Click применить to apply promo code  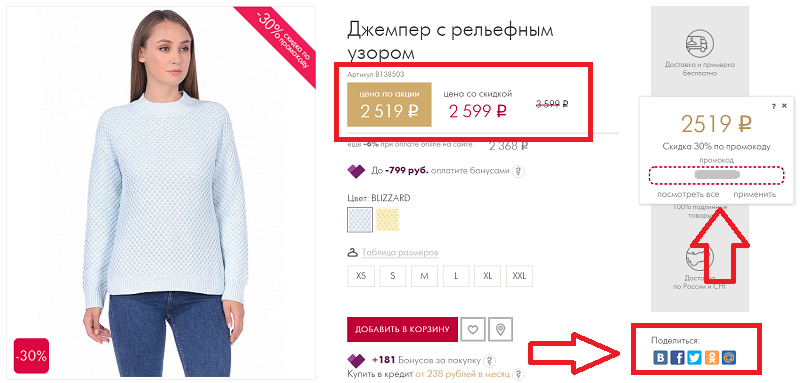tap(755, 194)
